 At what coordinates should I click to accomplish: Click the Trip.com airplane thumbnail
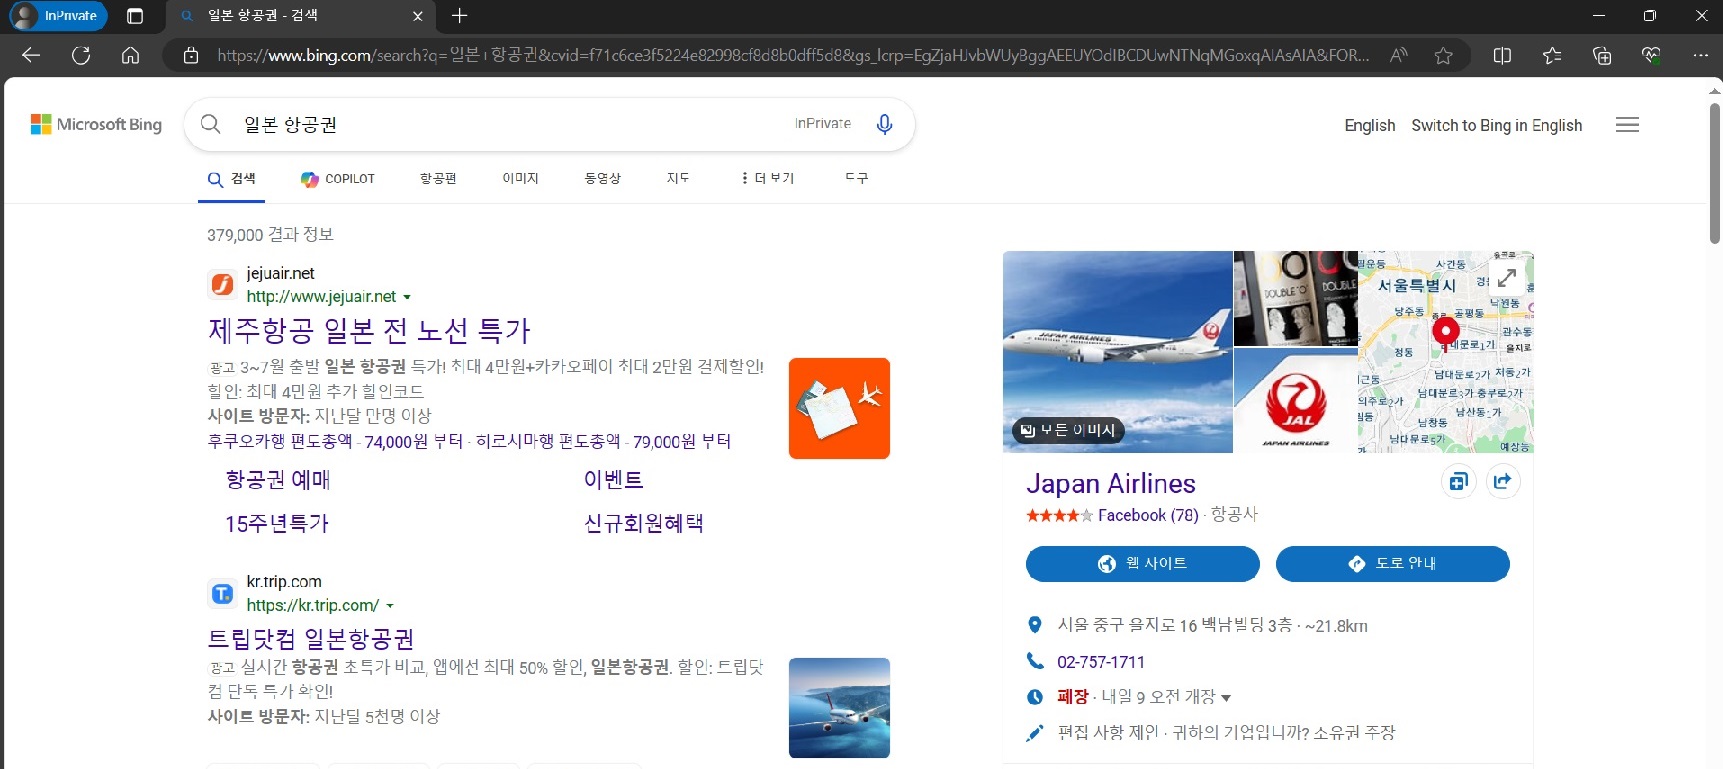tap(839, 708)
